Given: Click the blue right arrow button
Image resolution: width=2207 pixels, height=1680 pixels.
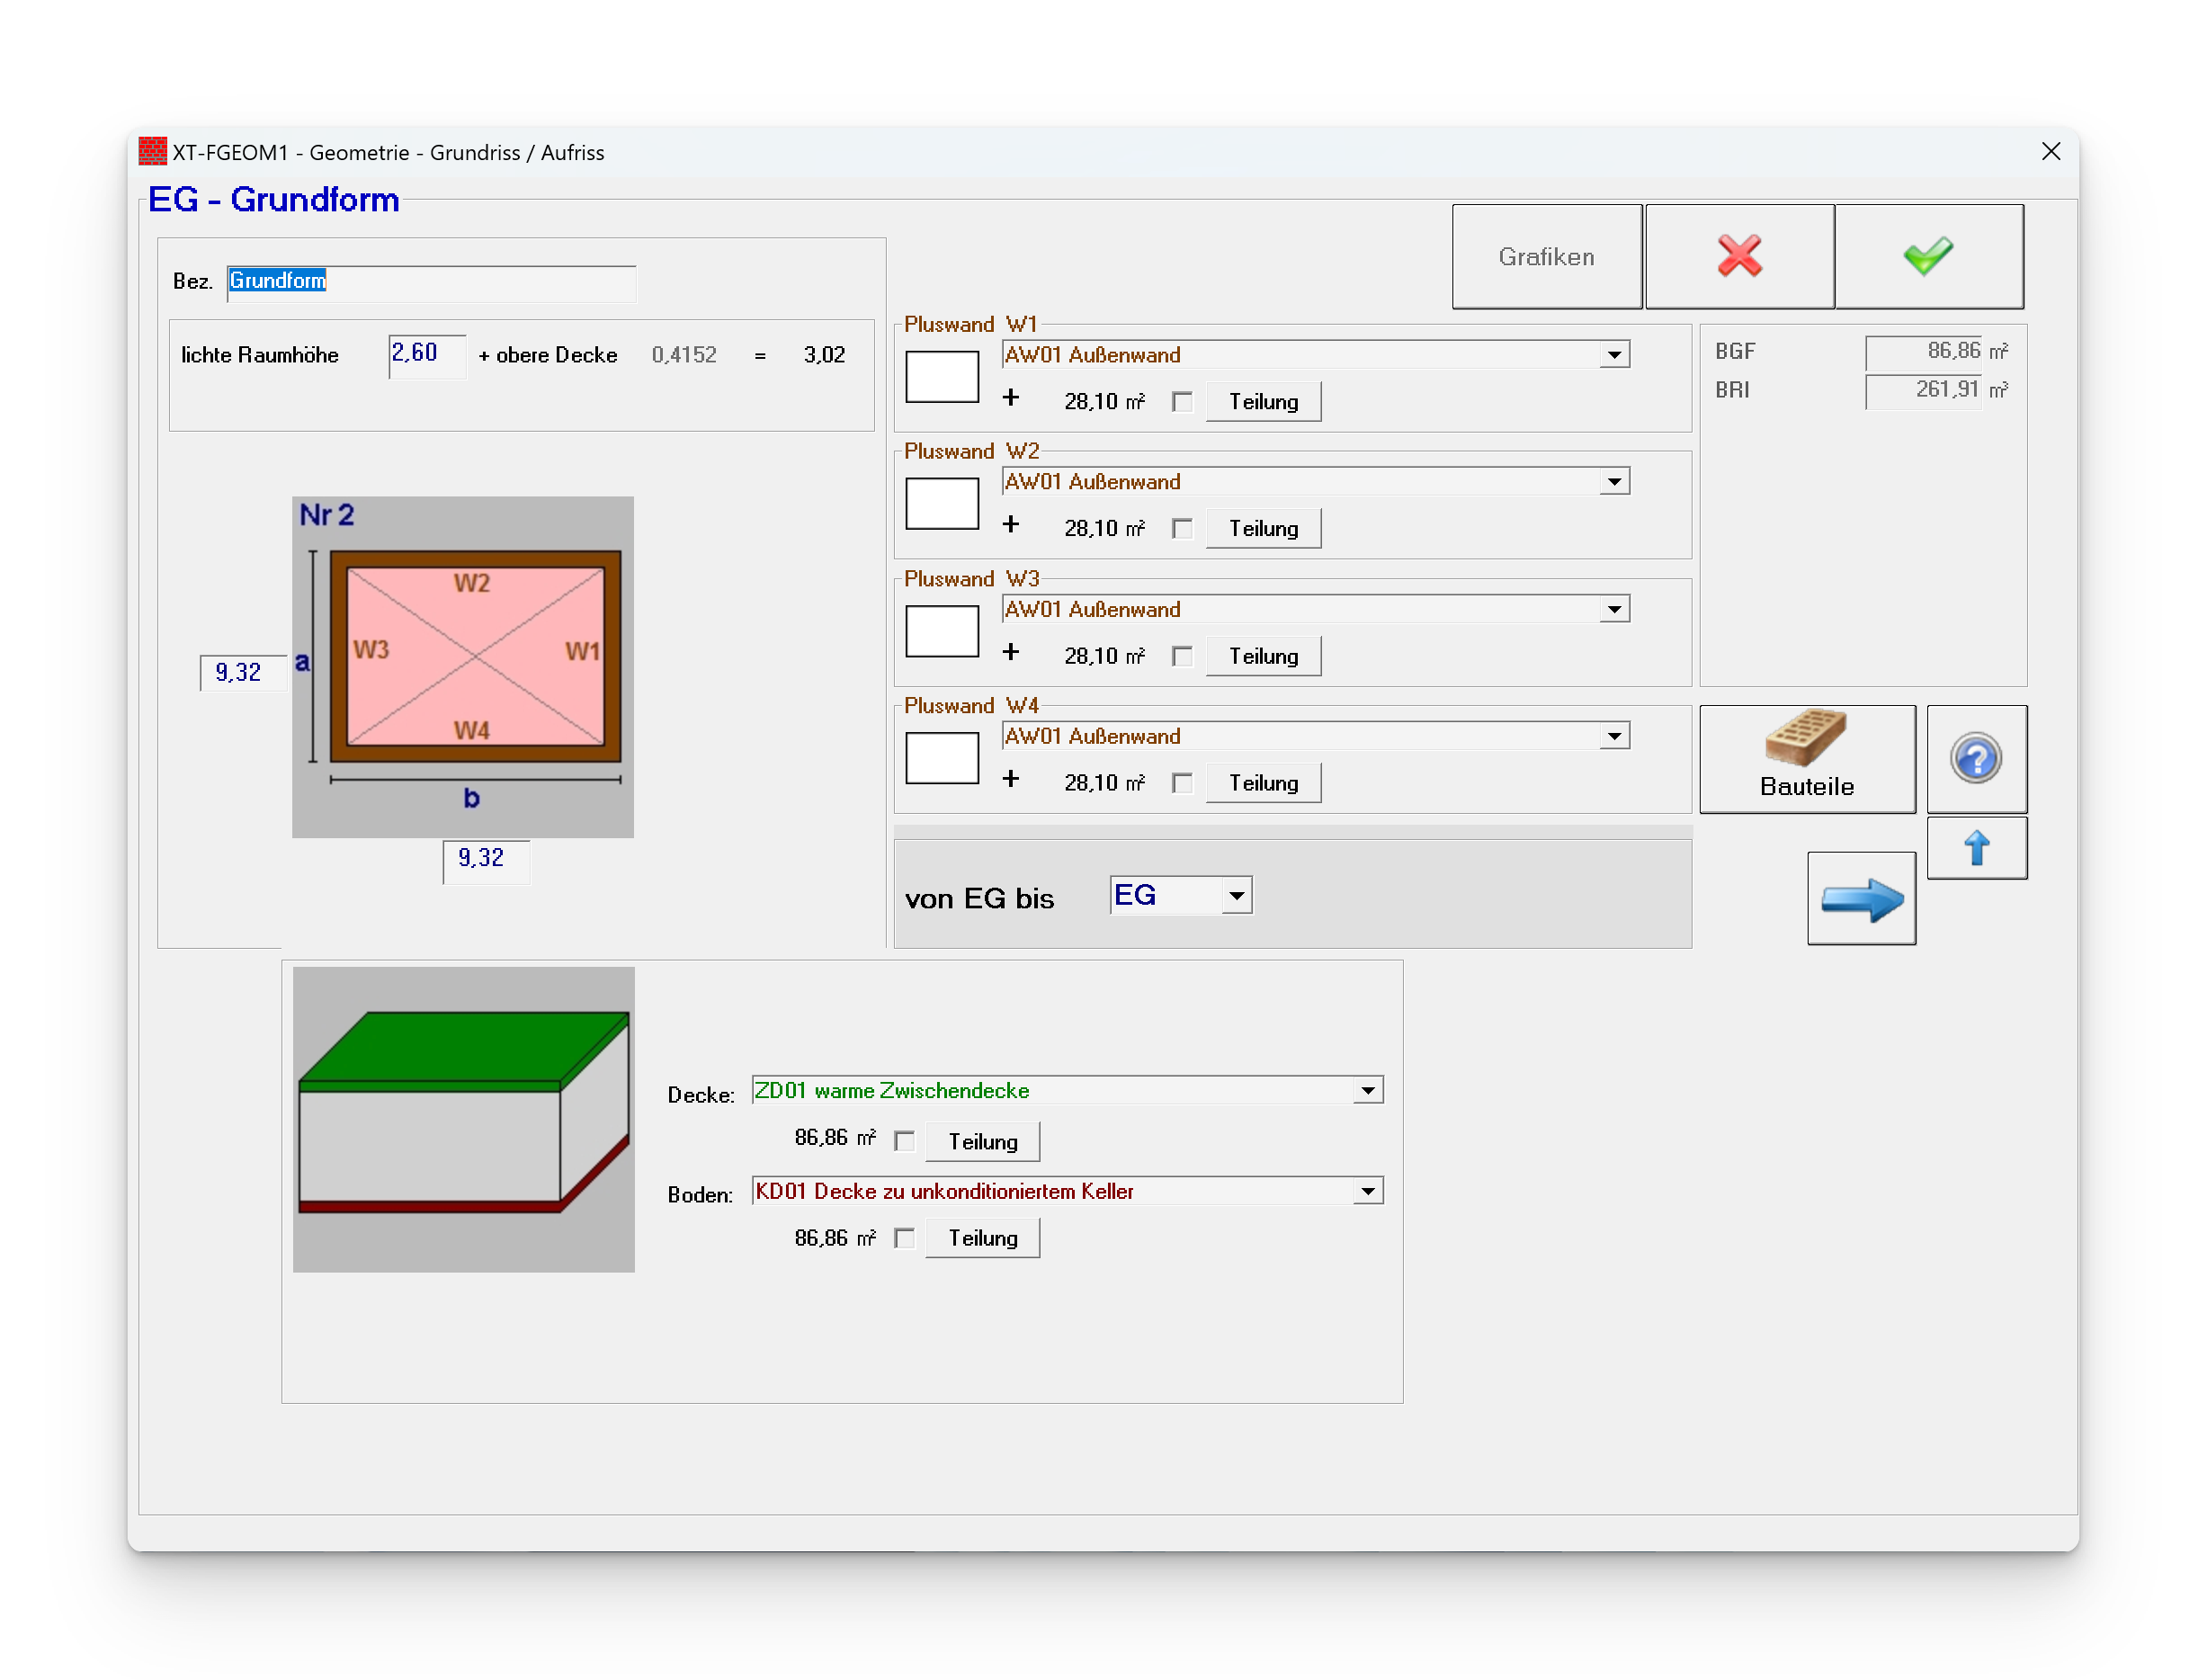Looking at the screenshot, I should (x=1860, y=898).
